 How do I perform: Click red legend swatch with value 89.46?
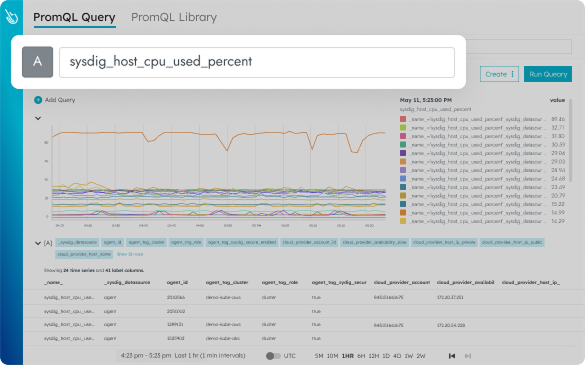coord(403,119)
